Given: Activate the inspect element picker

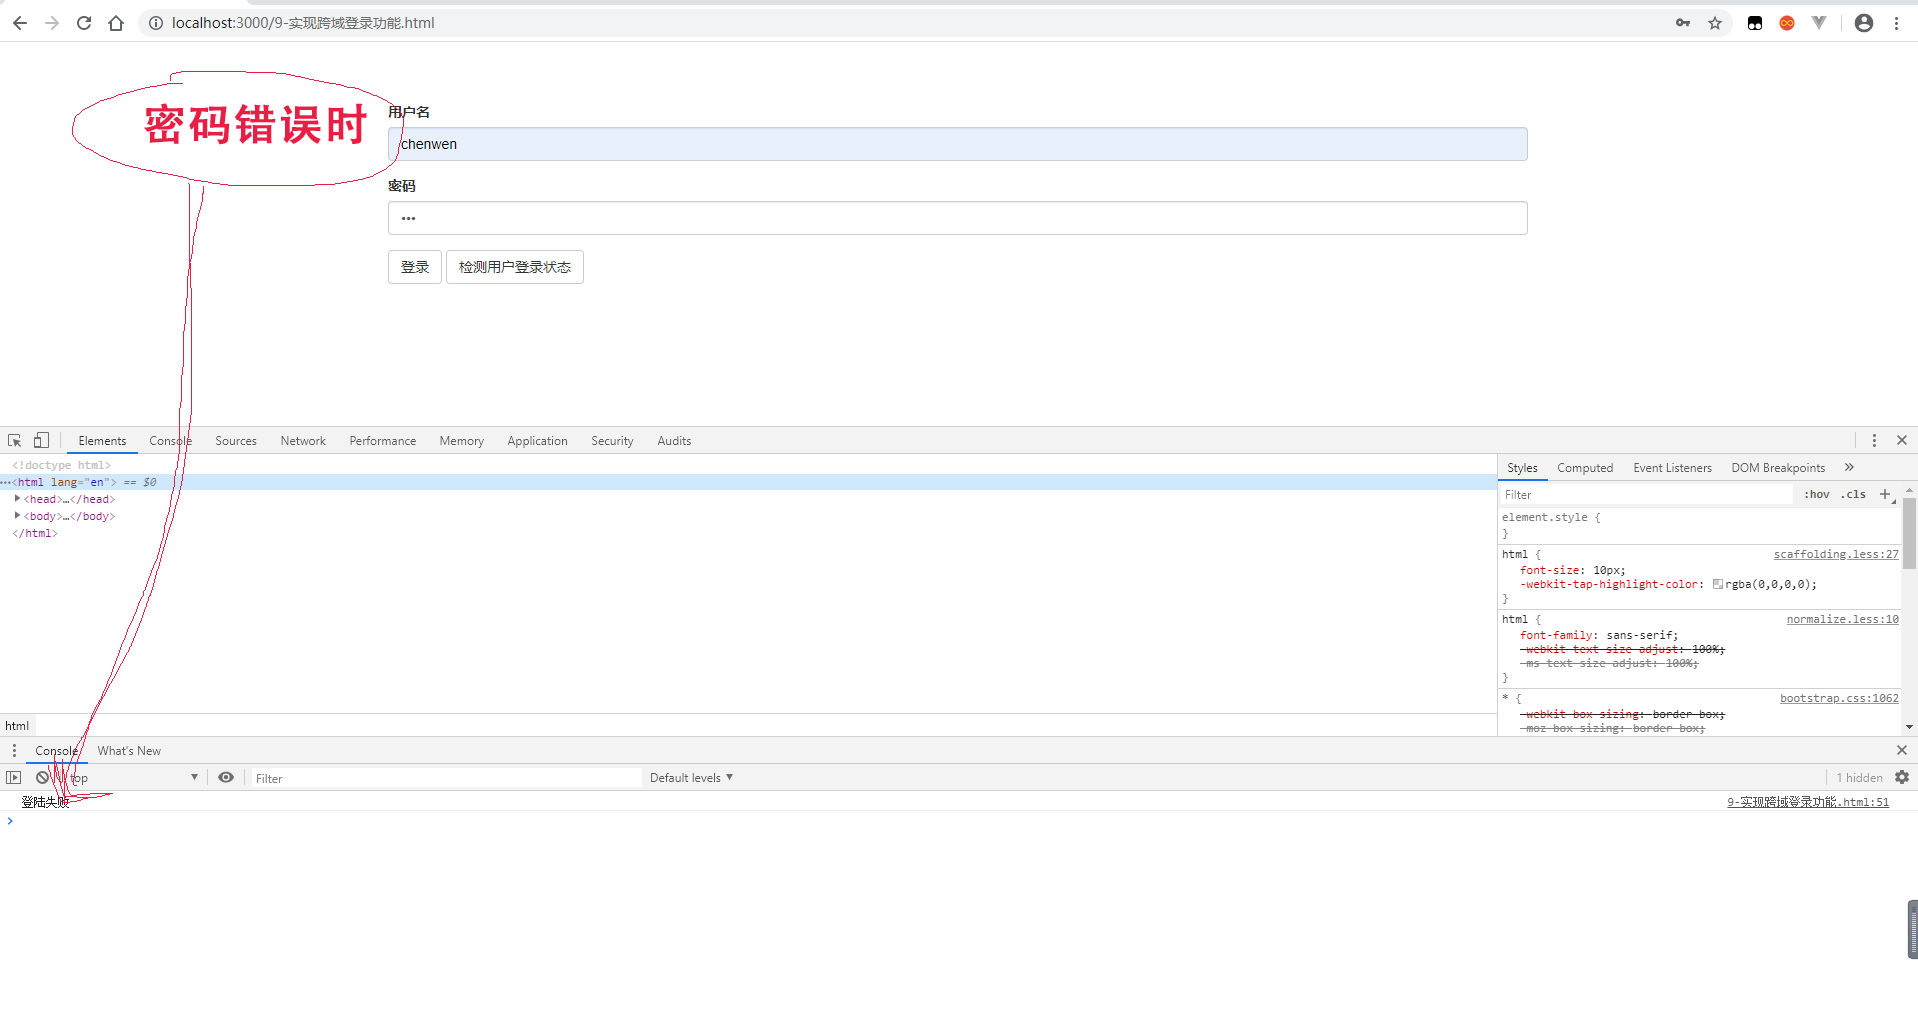Looking at the screenshot, I should [x=15, y=440].
